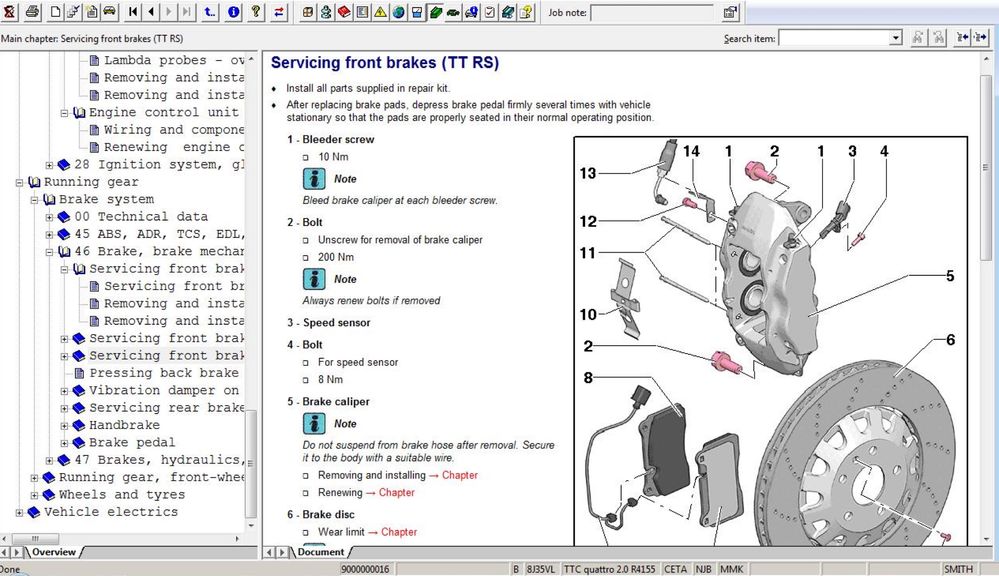Click the '8J35VL' status bar cell
This screenshot has width=999, height=576.
coord(540,569)
